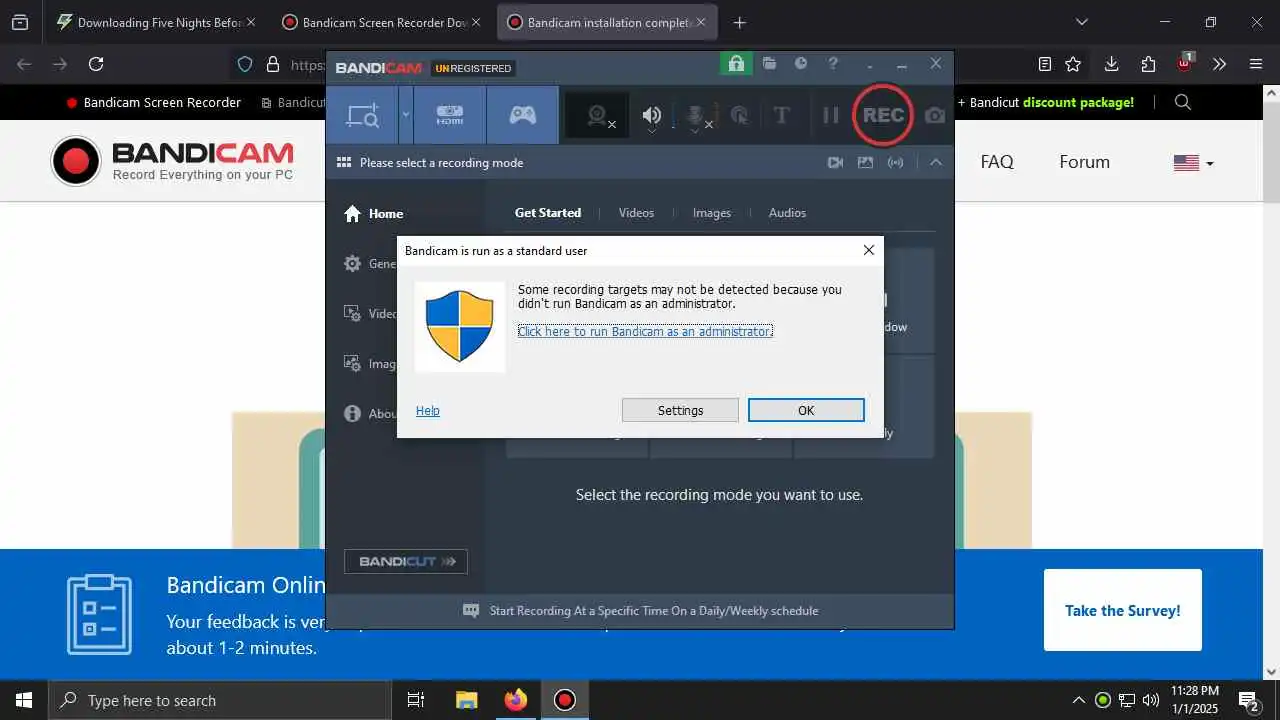Screen dimensions: 1280x720
Task: Open the Bandicam scheduler clock icon
Action: coord(801,64)
